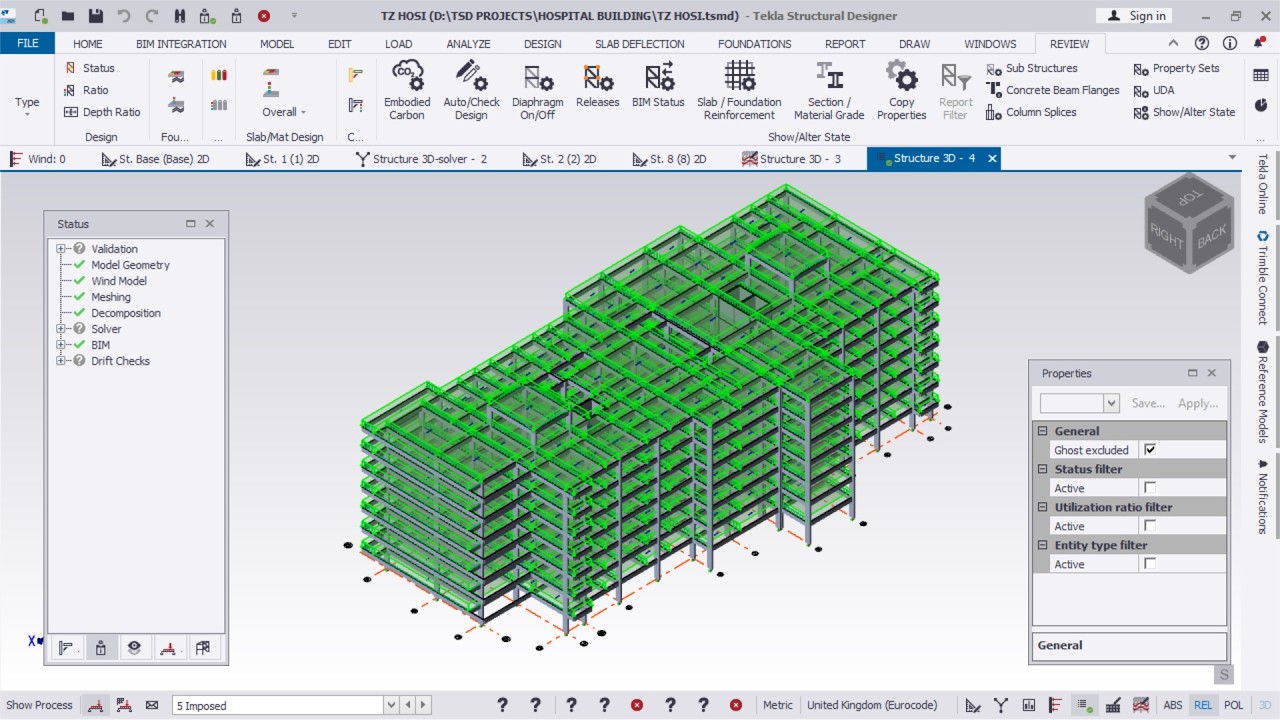Screen dimensions: 1280x720
Task: Toggle REL coordinate mode
Action: tap(1203, 705)
